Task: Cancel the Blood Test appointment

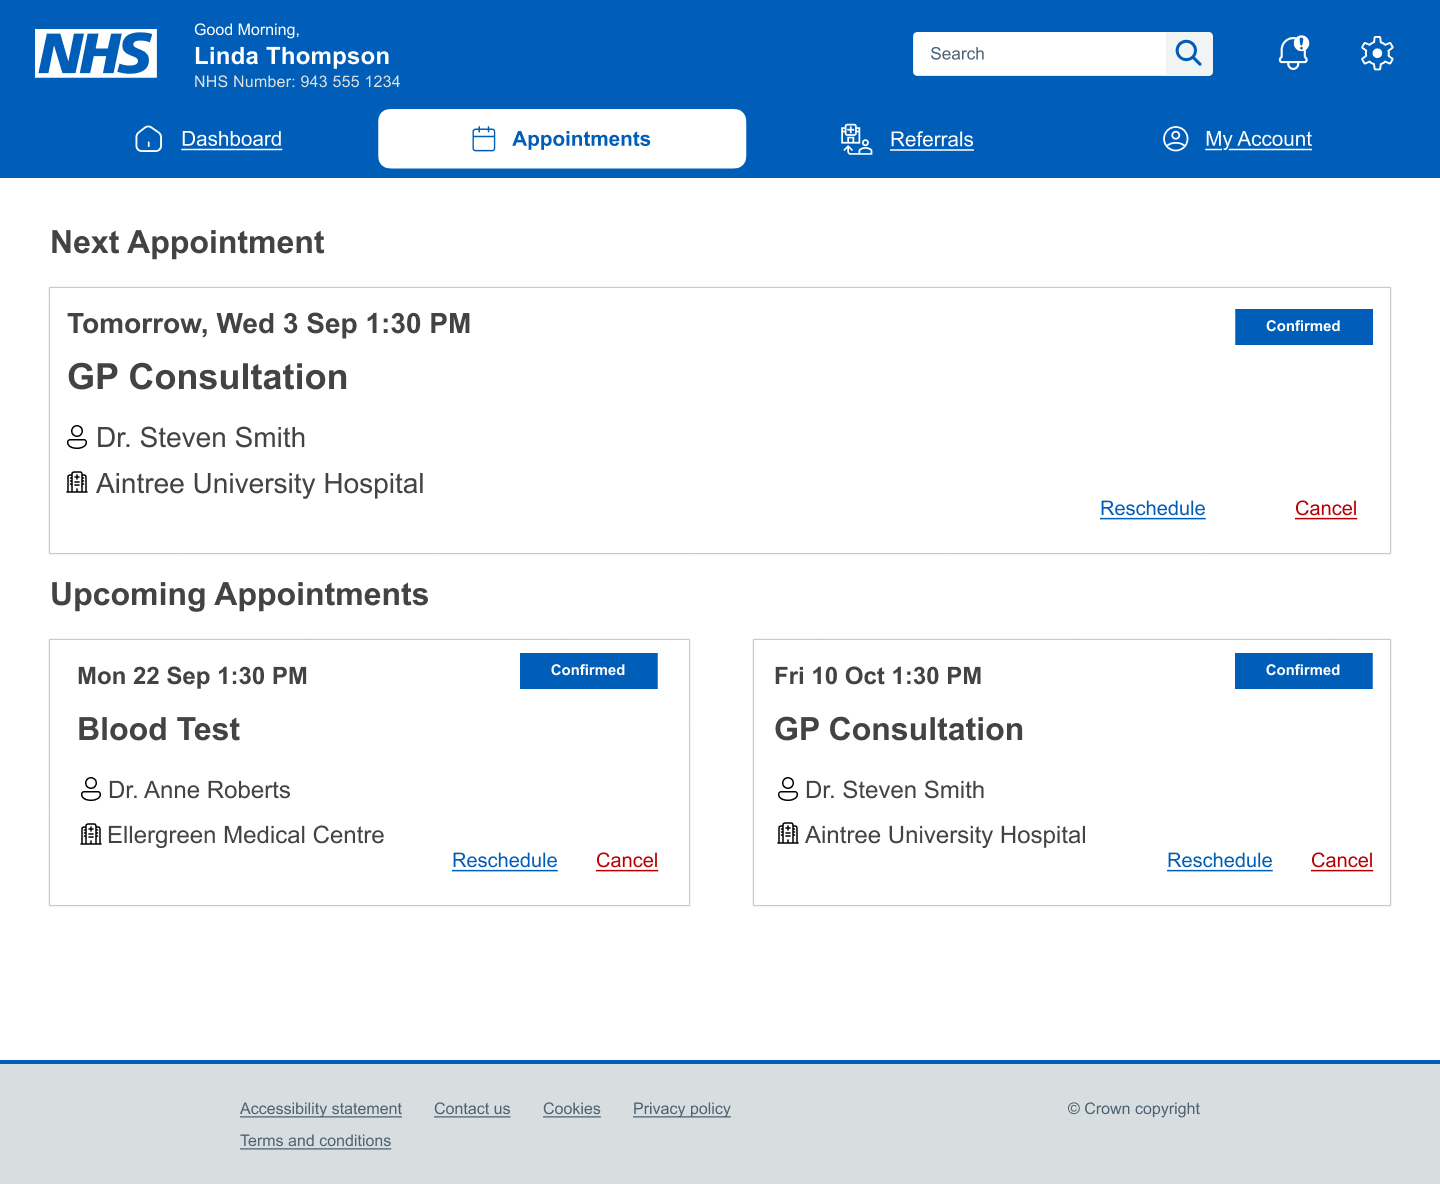Action: [627, 860]
